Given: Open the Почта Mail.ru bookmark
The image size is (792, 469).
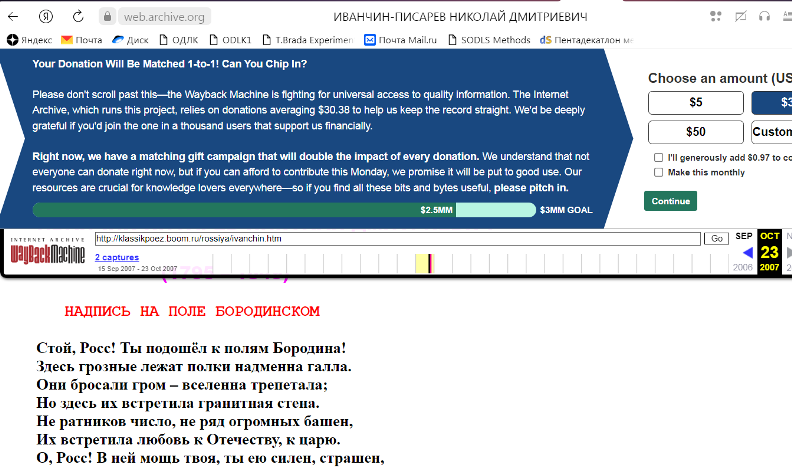Looking at the screenshot, I should click(x=401, y=40).
